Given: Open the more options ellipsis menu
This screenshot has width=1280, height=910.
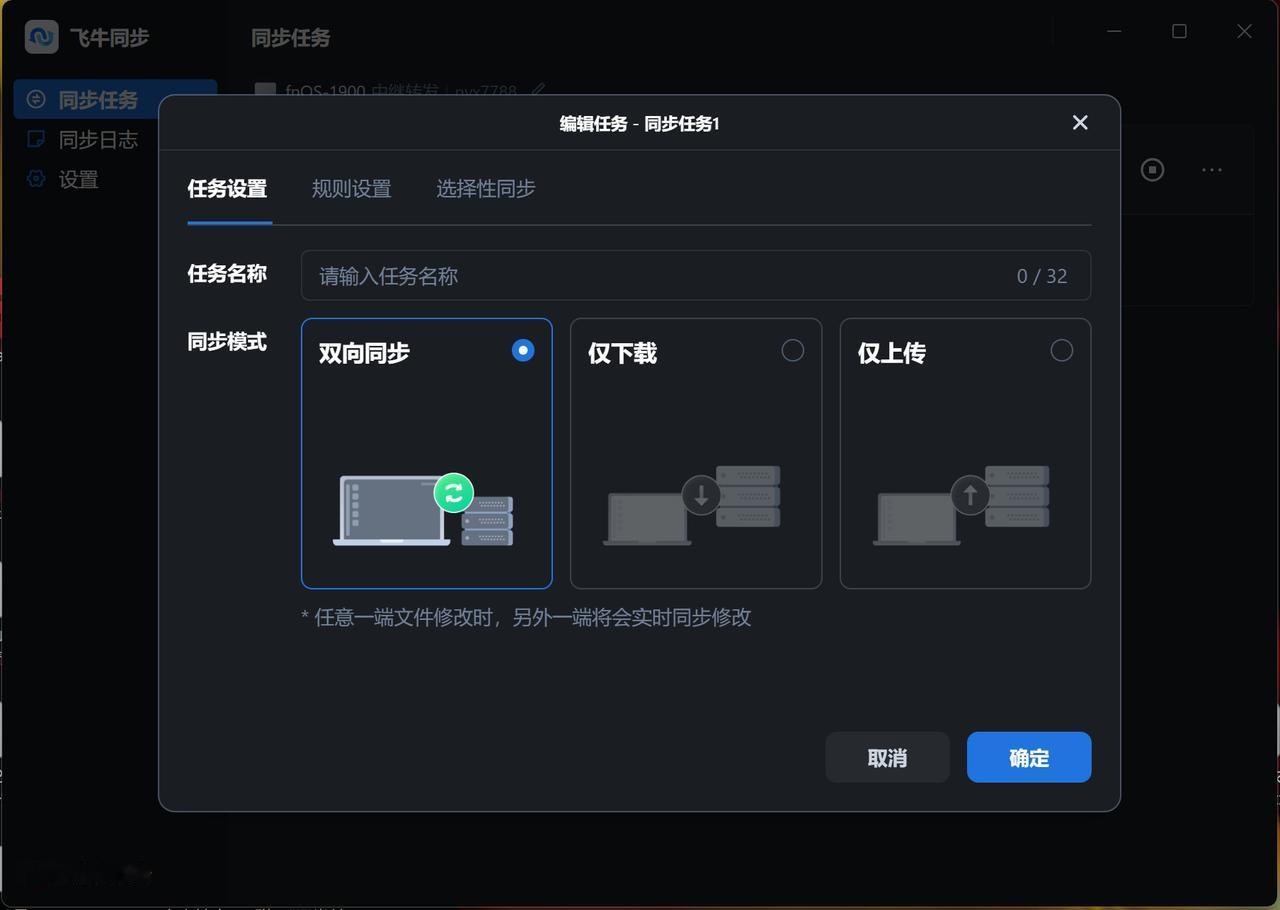Looking at the screenshot, I should tap(1211, 169).
